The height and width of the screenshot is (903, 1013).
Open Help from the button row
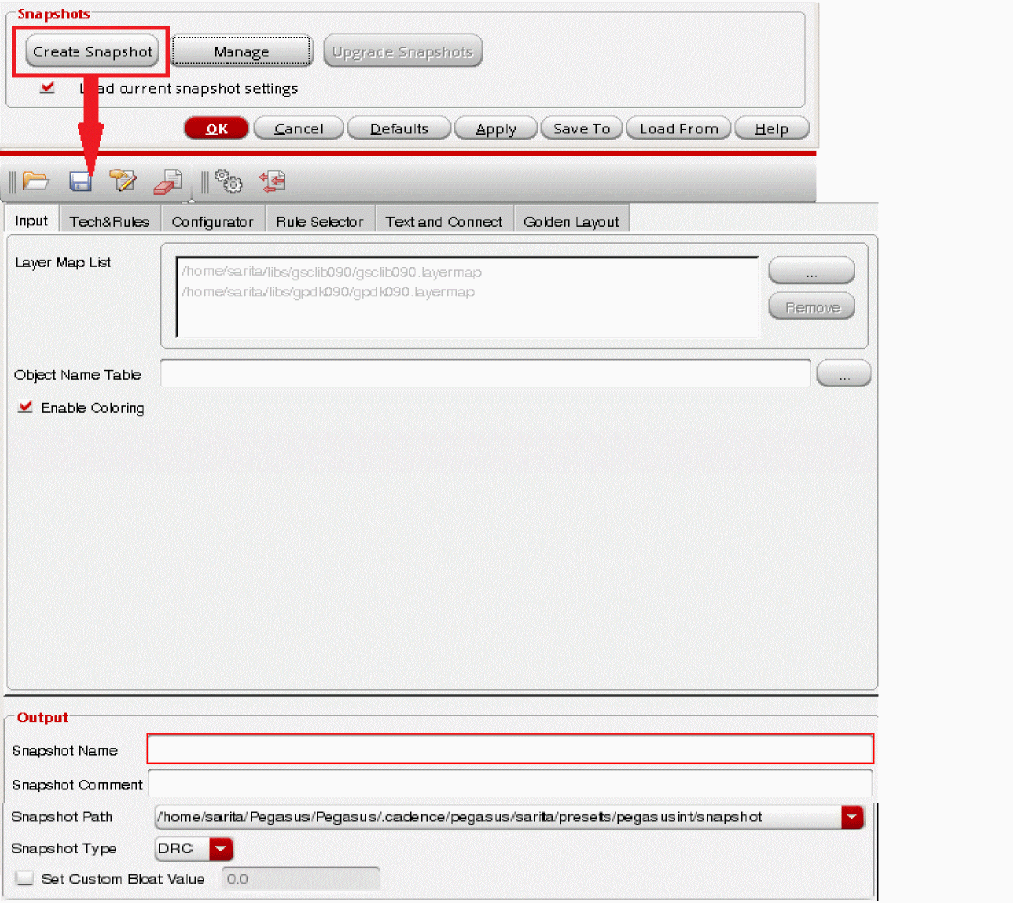click(771, 129)
